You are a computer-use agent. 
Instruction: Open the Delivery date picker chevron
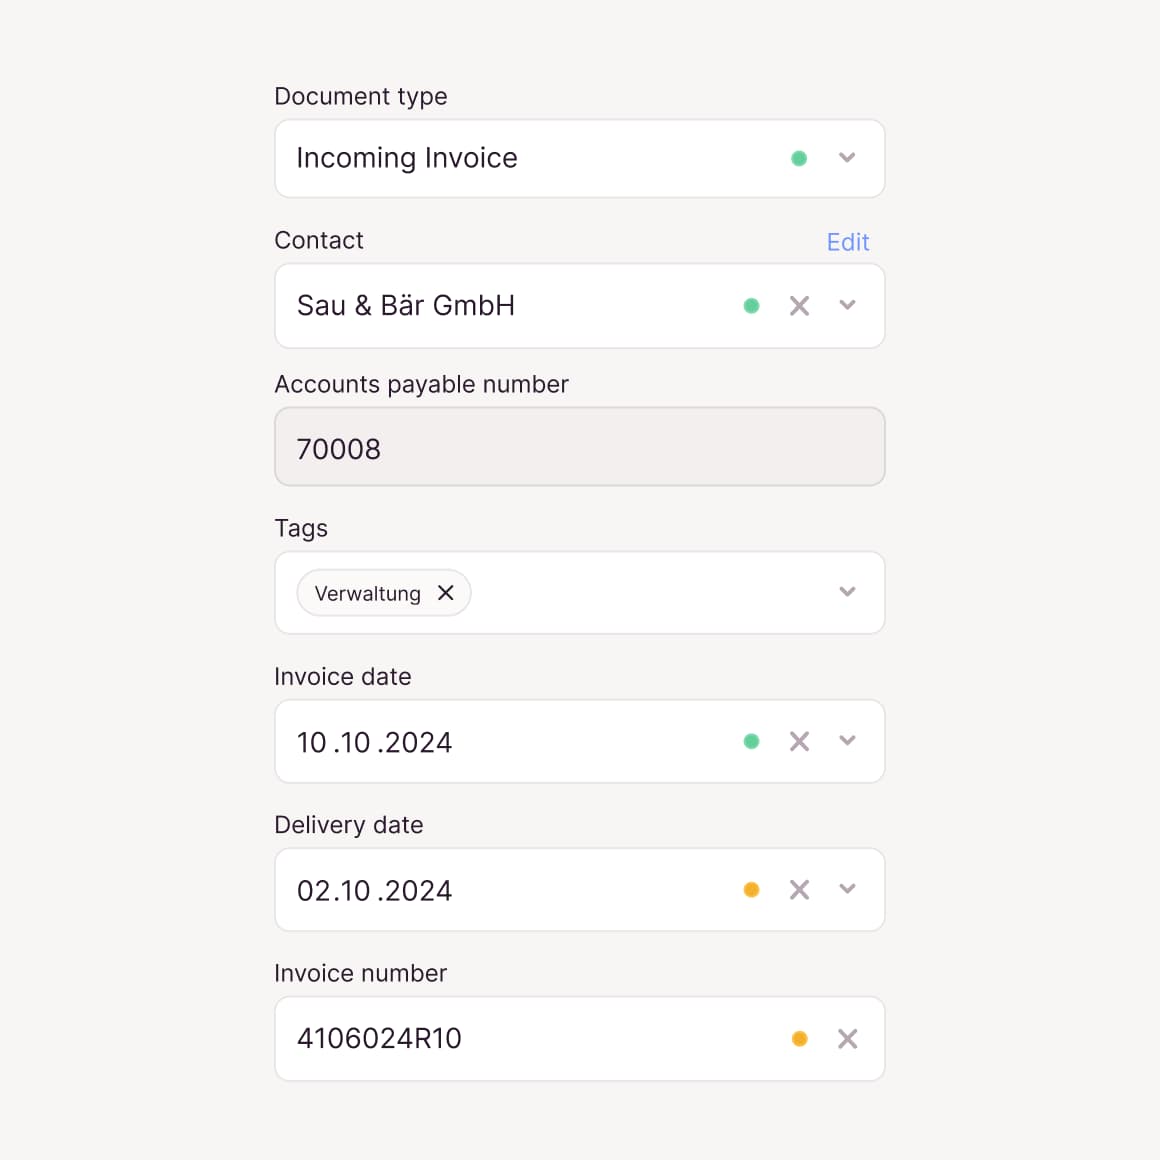click(x=847, y=890)
